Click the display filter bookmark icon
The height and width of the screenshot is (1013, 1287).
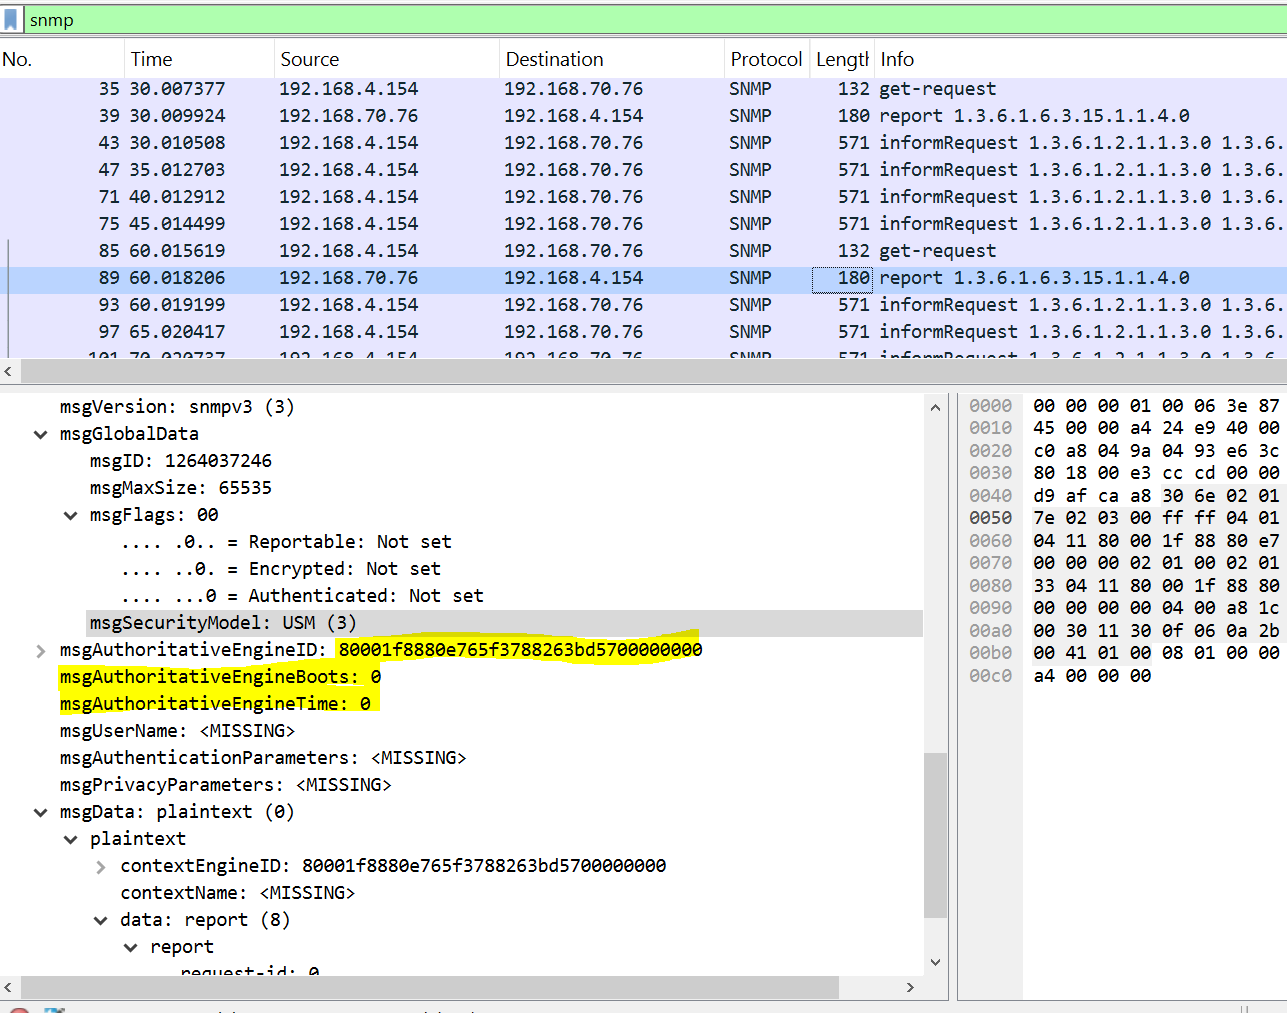coord(11,20)
